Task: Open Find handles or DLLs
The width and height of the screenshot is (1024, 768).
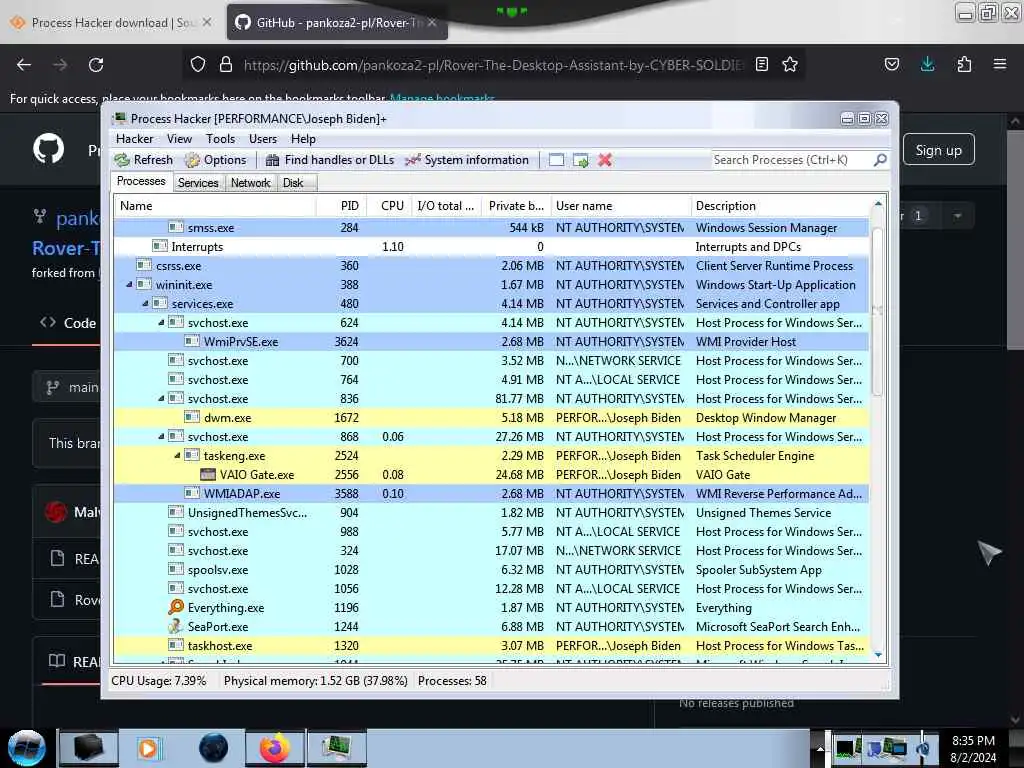Action: [330, 160]
